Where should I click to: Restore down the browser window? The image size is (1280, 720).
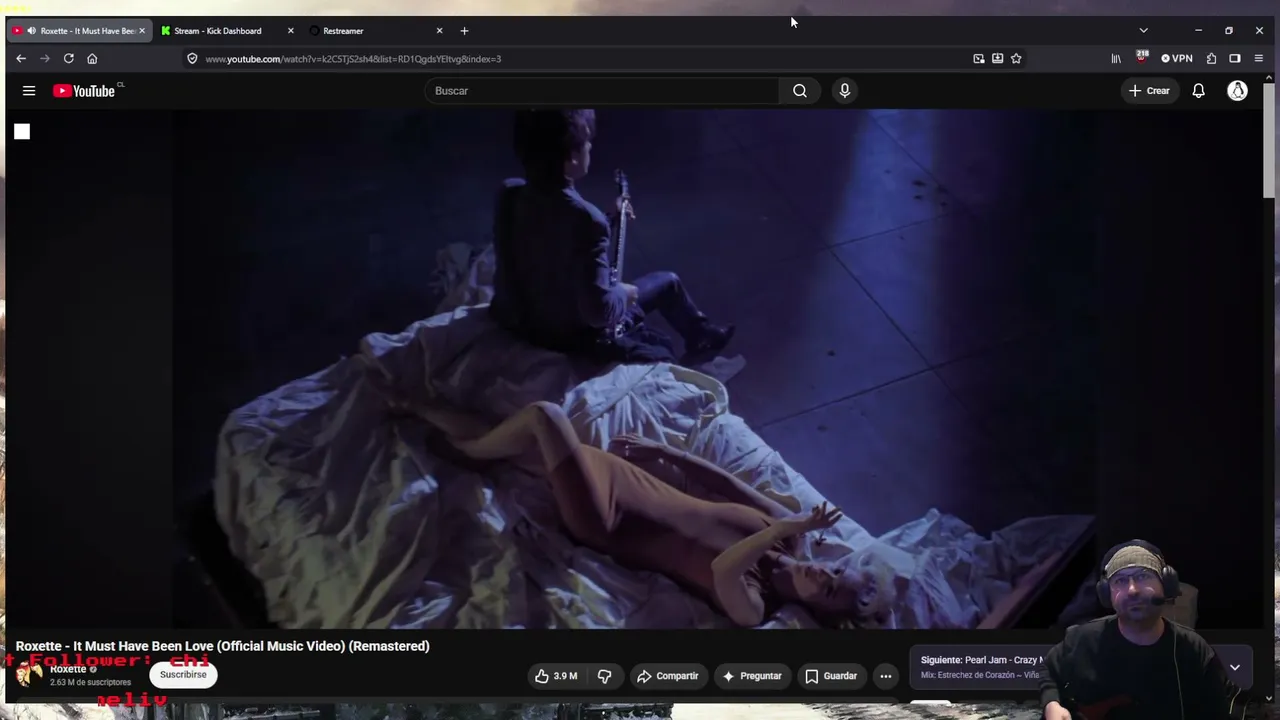click(1229, 31)
